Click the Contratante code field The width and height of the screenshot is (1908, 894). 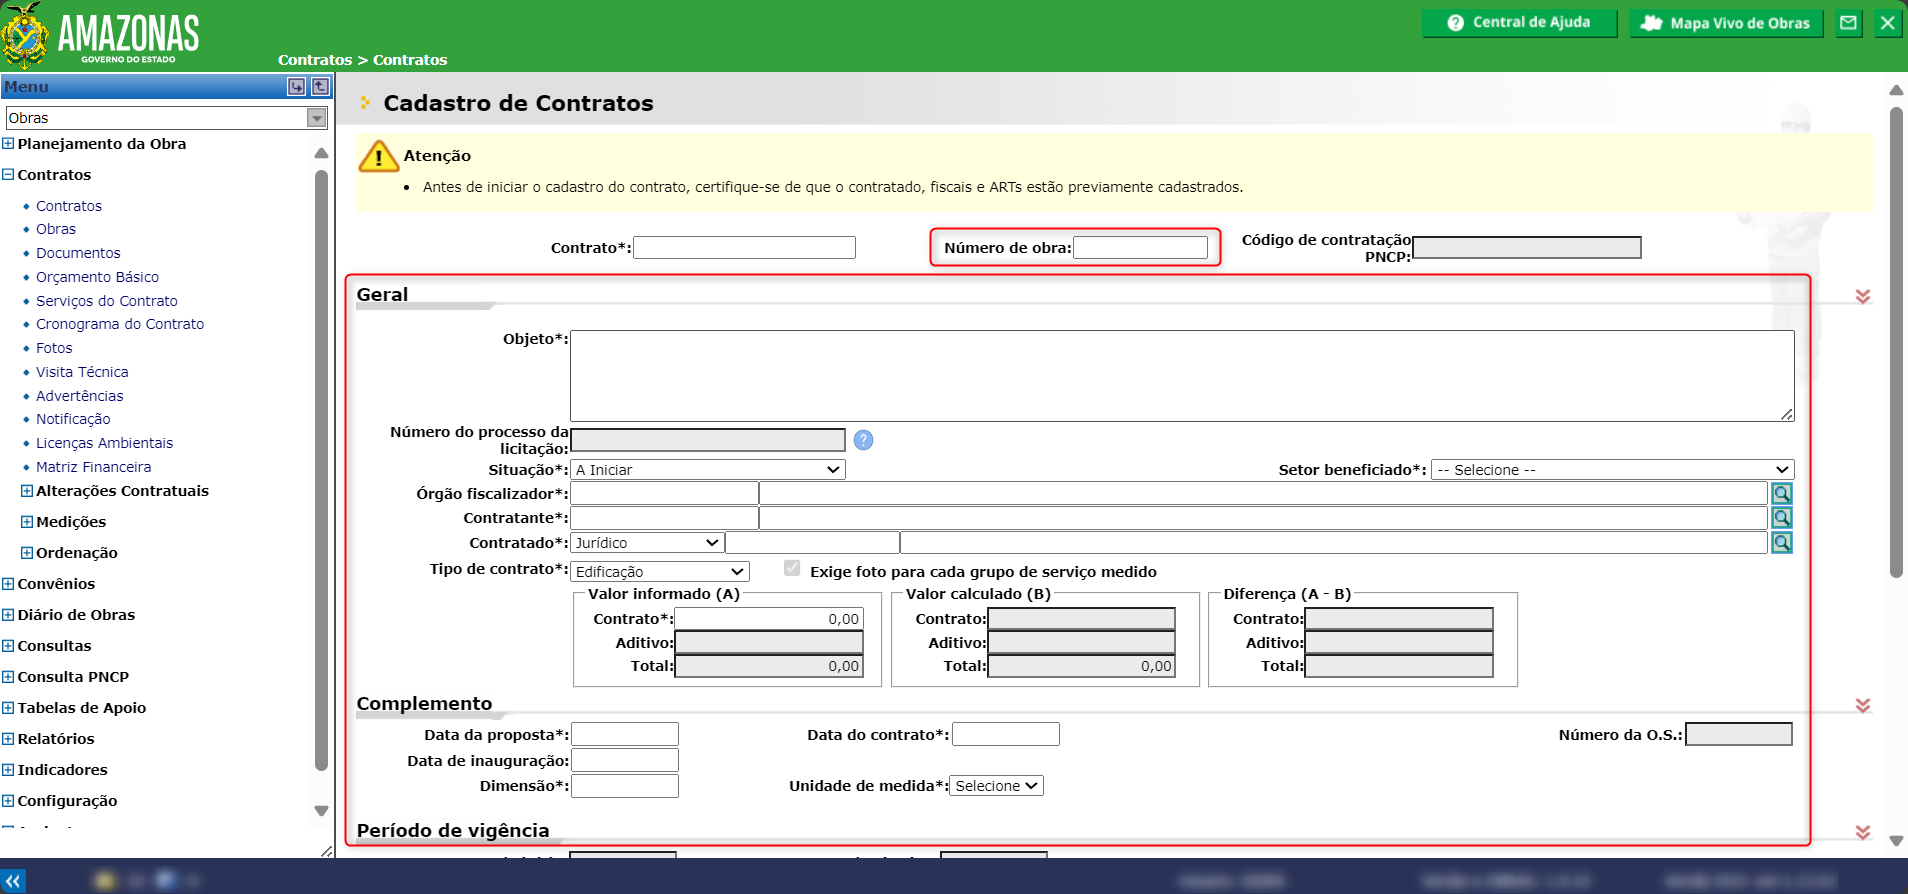click(664, 518)
